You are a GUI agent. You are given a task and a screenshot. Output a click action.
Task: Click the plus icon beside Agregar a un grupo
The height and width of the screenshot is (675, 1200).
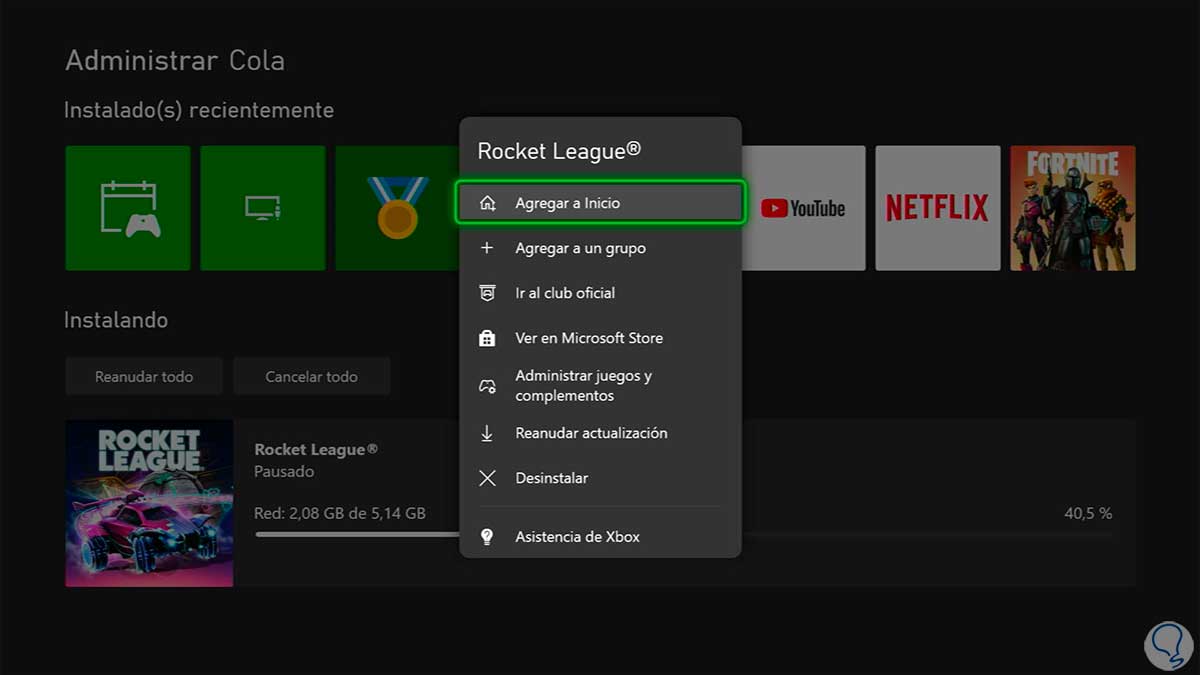pyautogui.click(x=487, y=248)
